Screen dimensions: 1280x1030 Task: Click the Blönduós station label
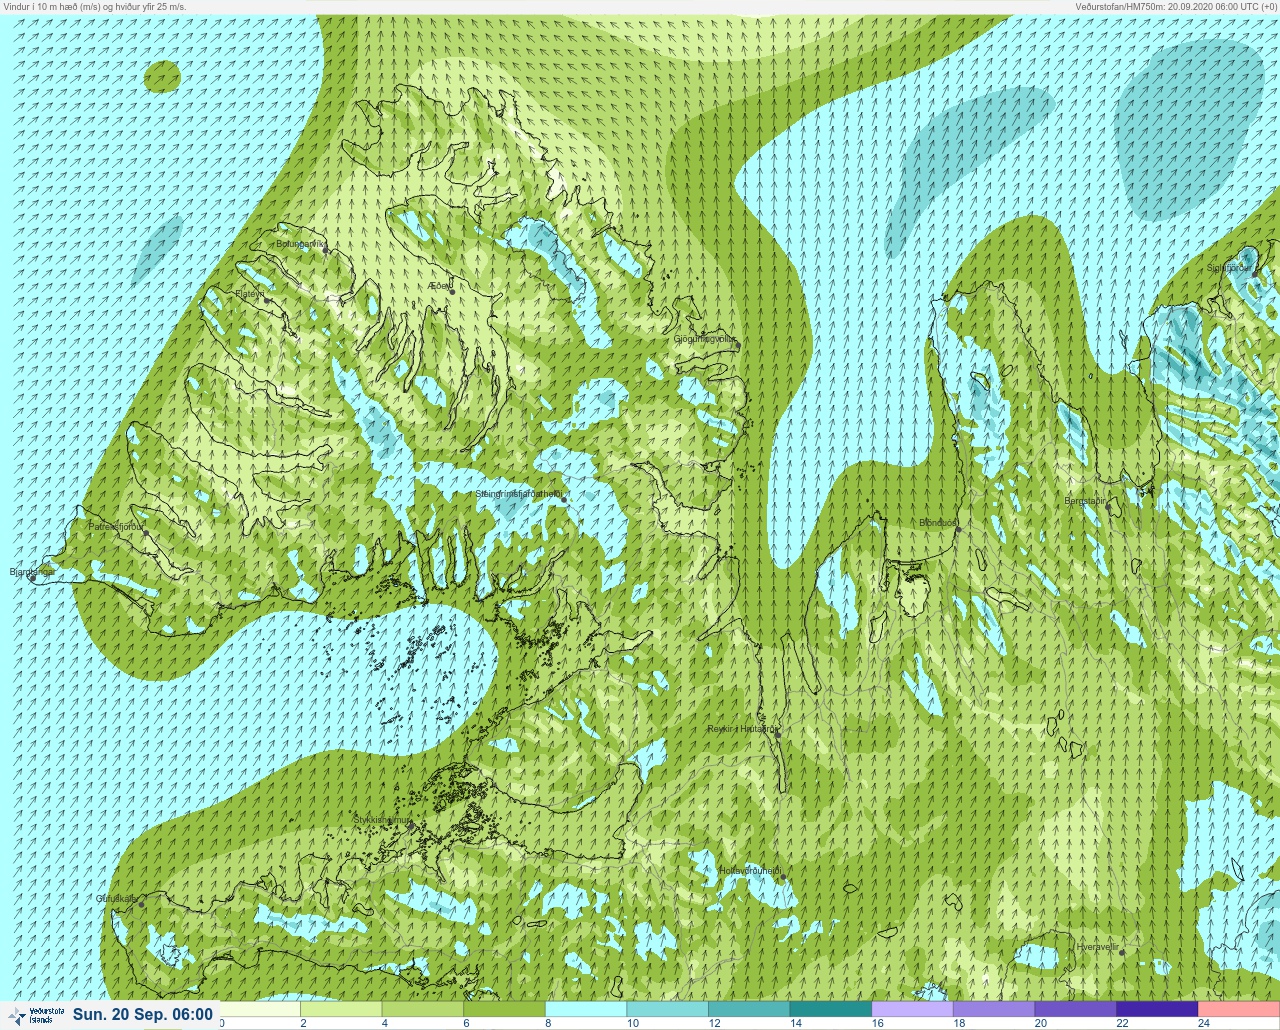click(x=939, y=523)
